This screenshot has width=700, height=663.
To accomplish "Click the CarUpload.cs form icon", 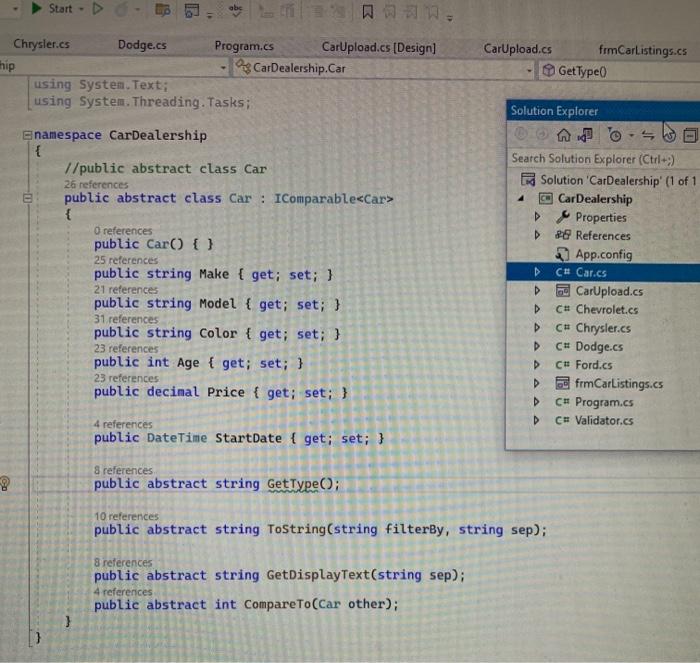I will (x=562, y=291).
